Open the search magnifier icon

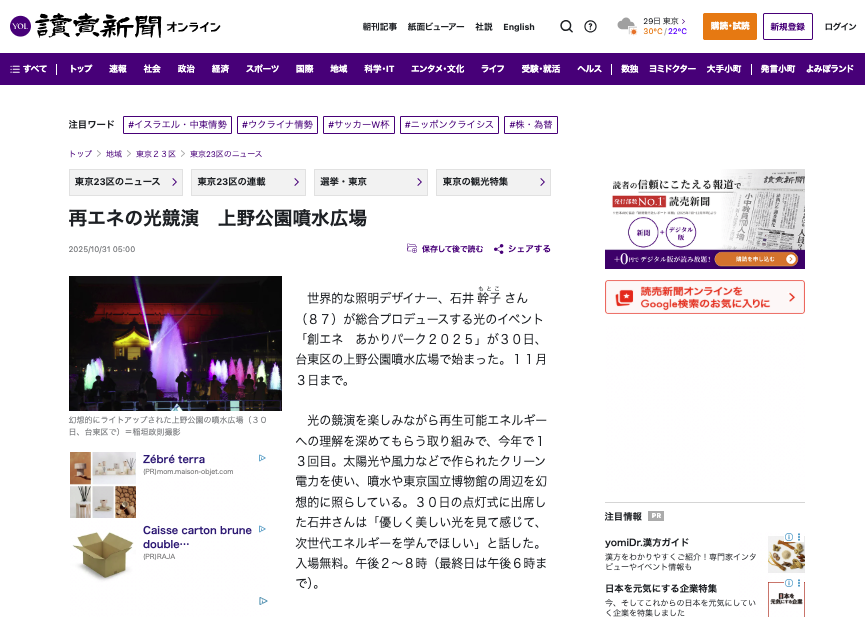coord(566,26)
